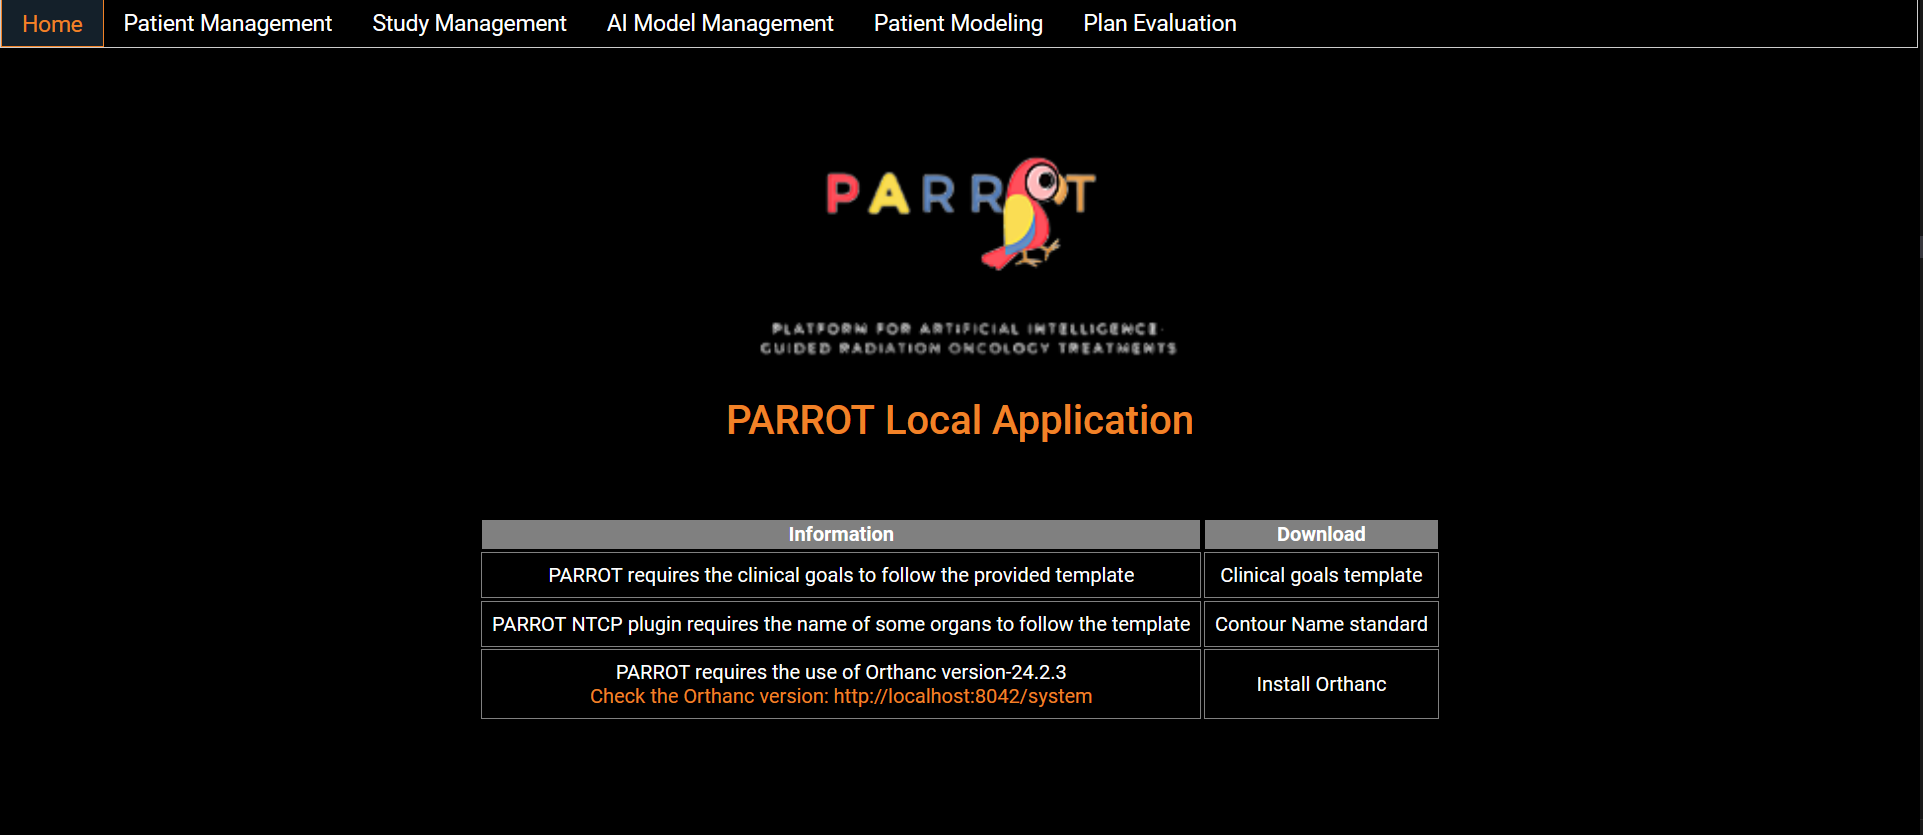This screenshot has width=1923, height=835.
Task: Click the platform tagline under the logo
Action: tap(967, 338)
